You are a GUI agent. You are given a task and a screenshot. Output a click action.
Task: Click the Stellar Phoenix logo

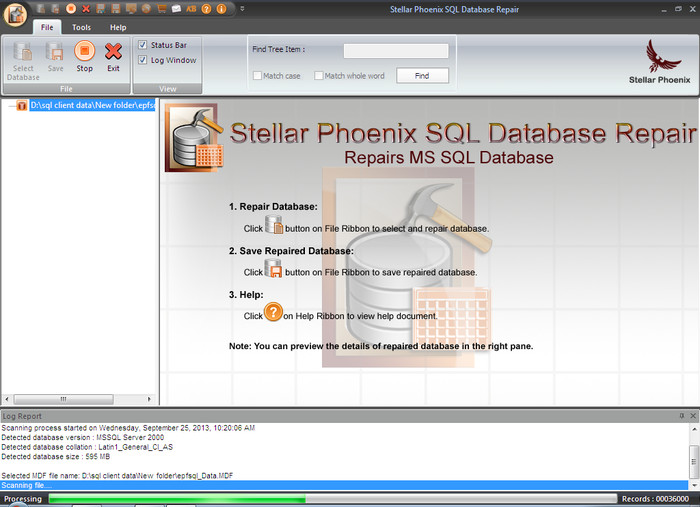tap(659, 62)
